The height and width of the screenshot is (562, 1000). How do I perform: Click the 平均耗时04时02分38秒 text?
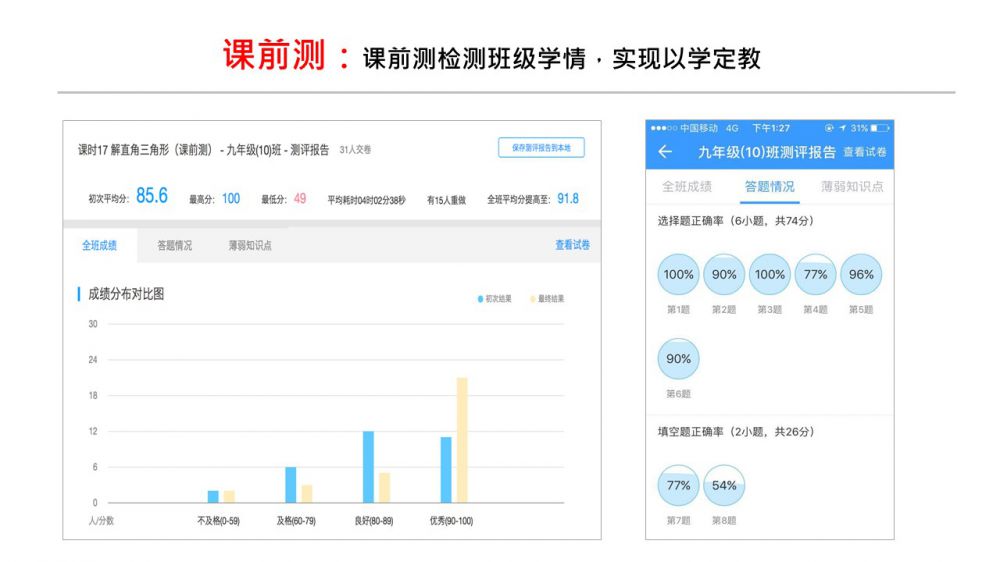coord(367,200)
